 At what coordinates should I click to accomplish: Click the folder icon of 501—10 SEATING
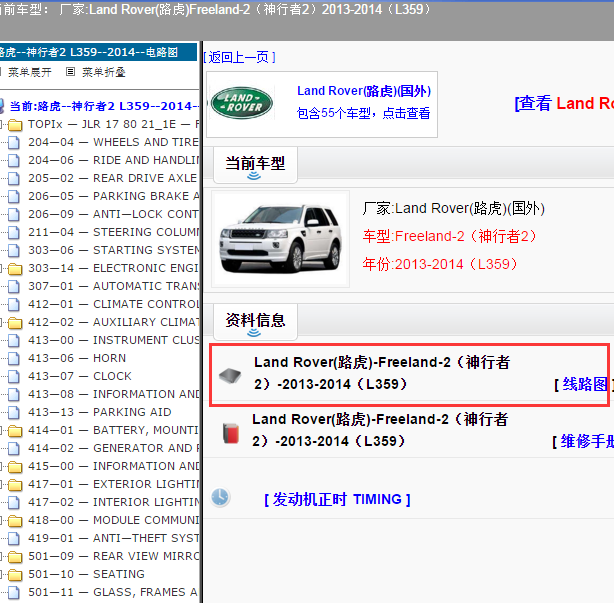point(15,575)
